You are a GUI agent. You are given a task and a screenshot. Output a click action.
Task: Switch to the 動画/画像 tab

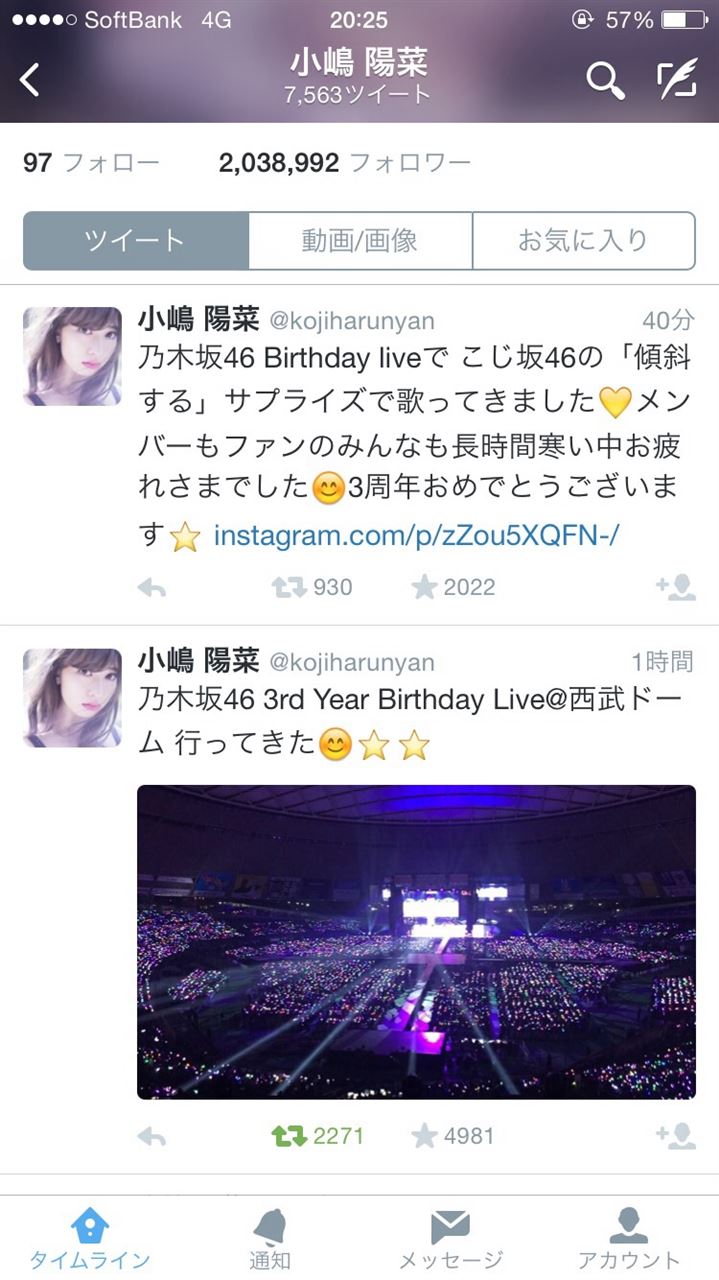pyautogui.click(x=360, y=241)
